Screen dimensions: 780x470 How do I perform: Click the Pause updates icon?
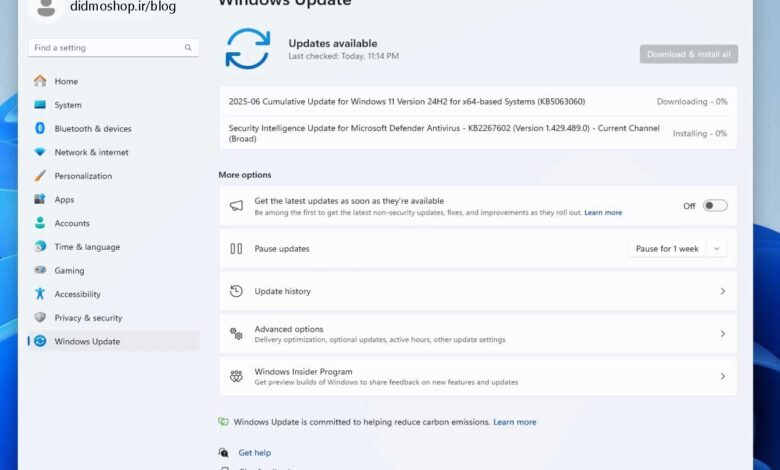[x=236, y=249]
